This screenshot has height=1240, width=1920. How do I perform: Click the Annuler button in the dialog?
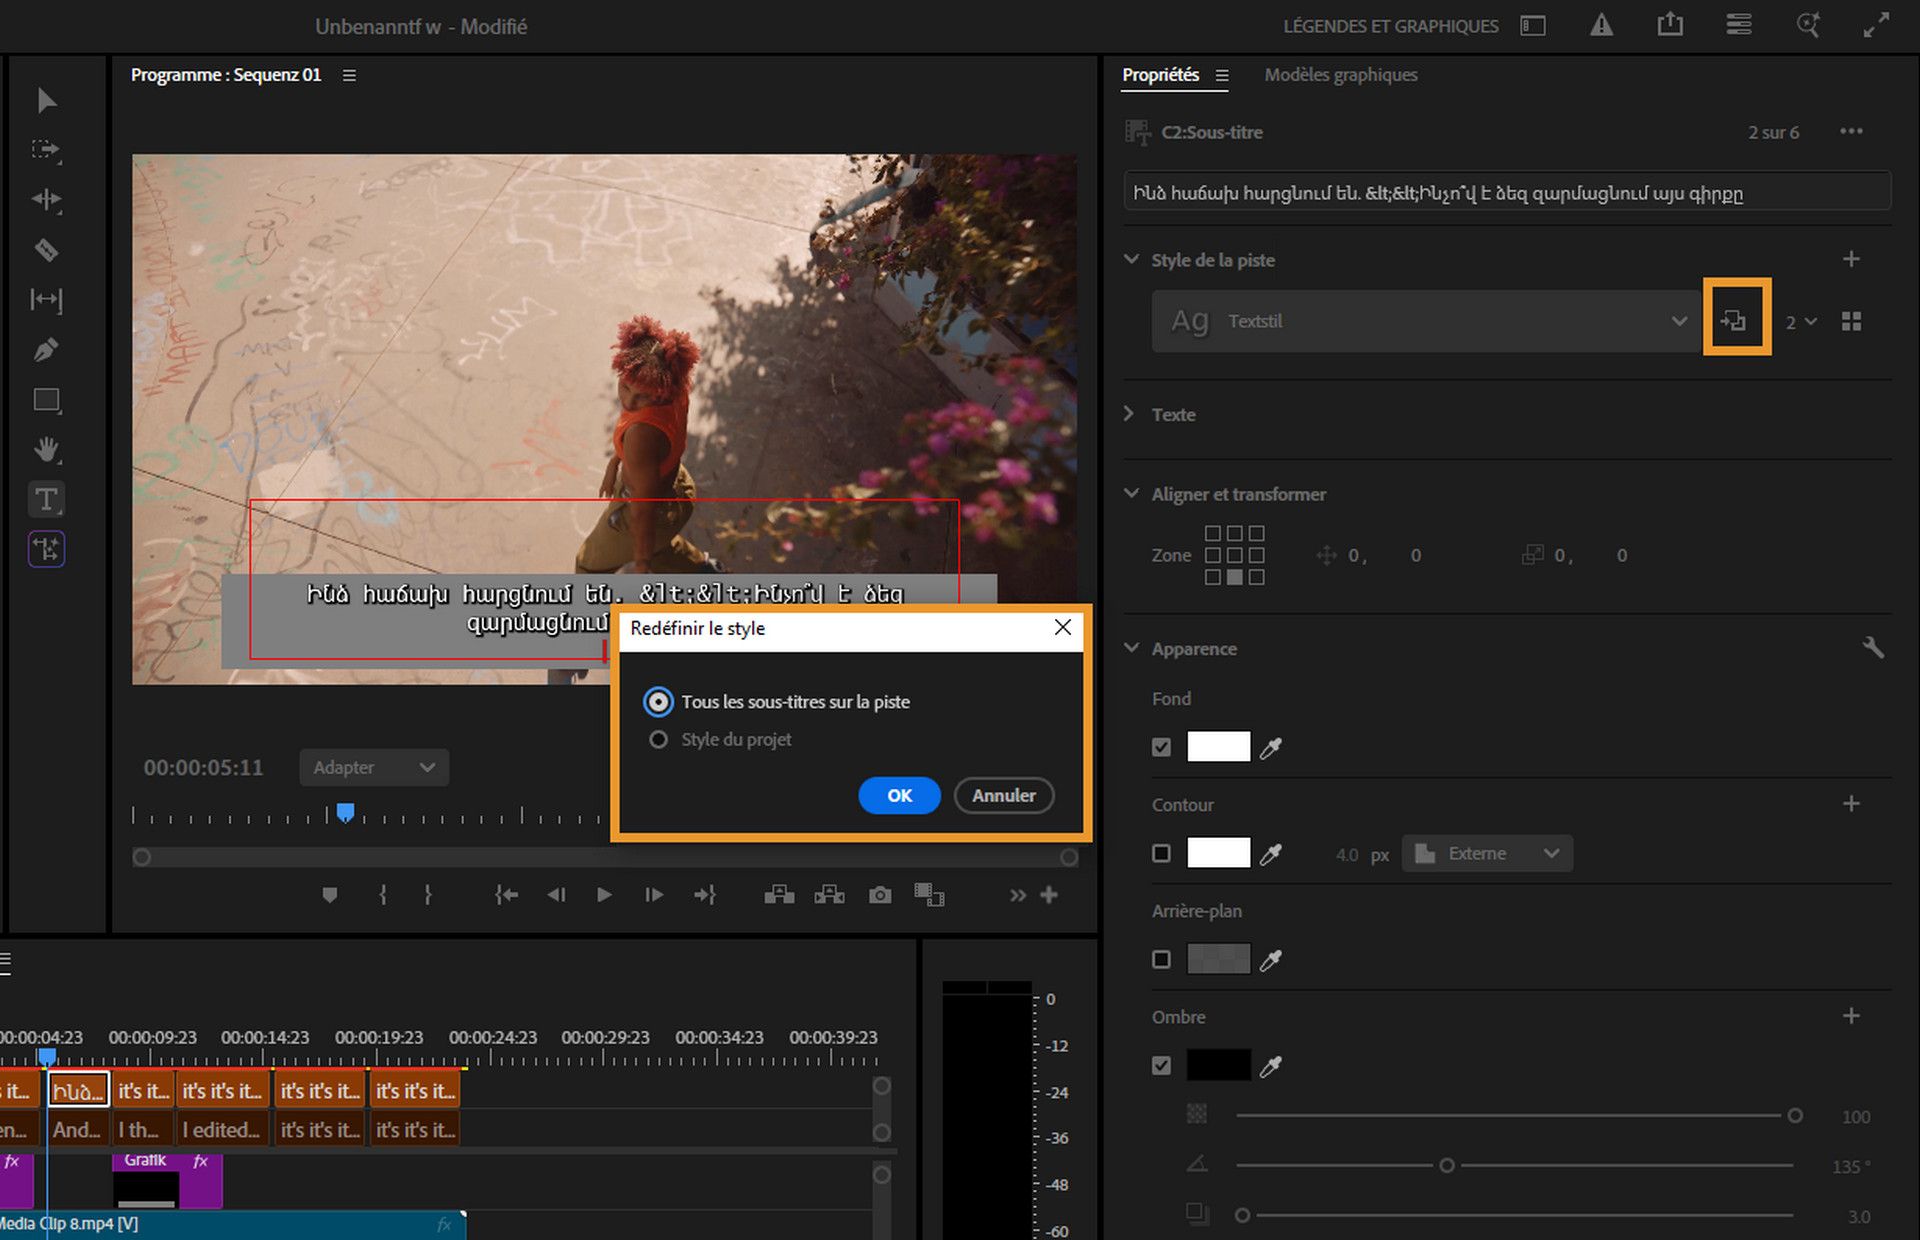pos(1003,795)
